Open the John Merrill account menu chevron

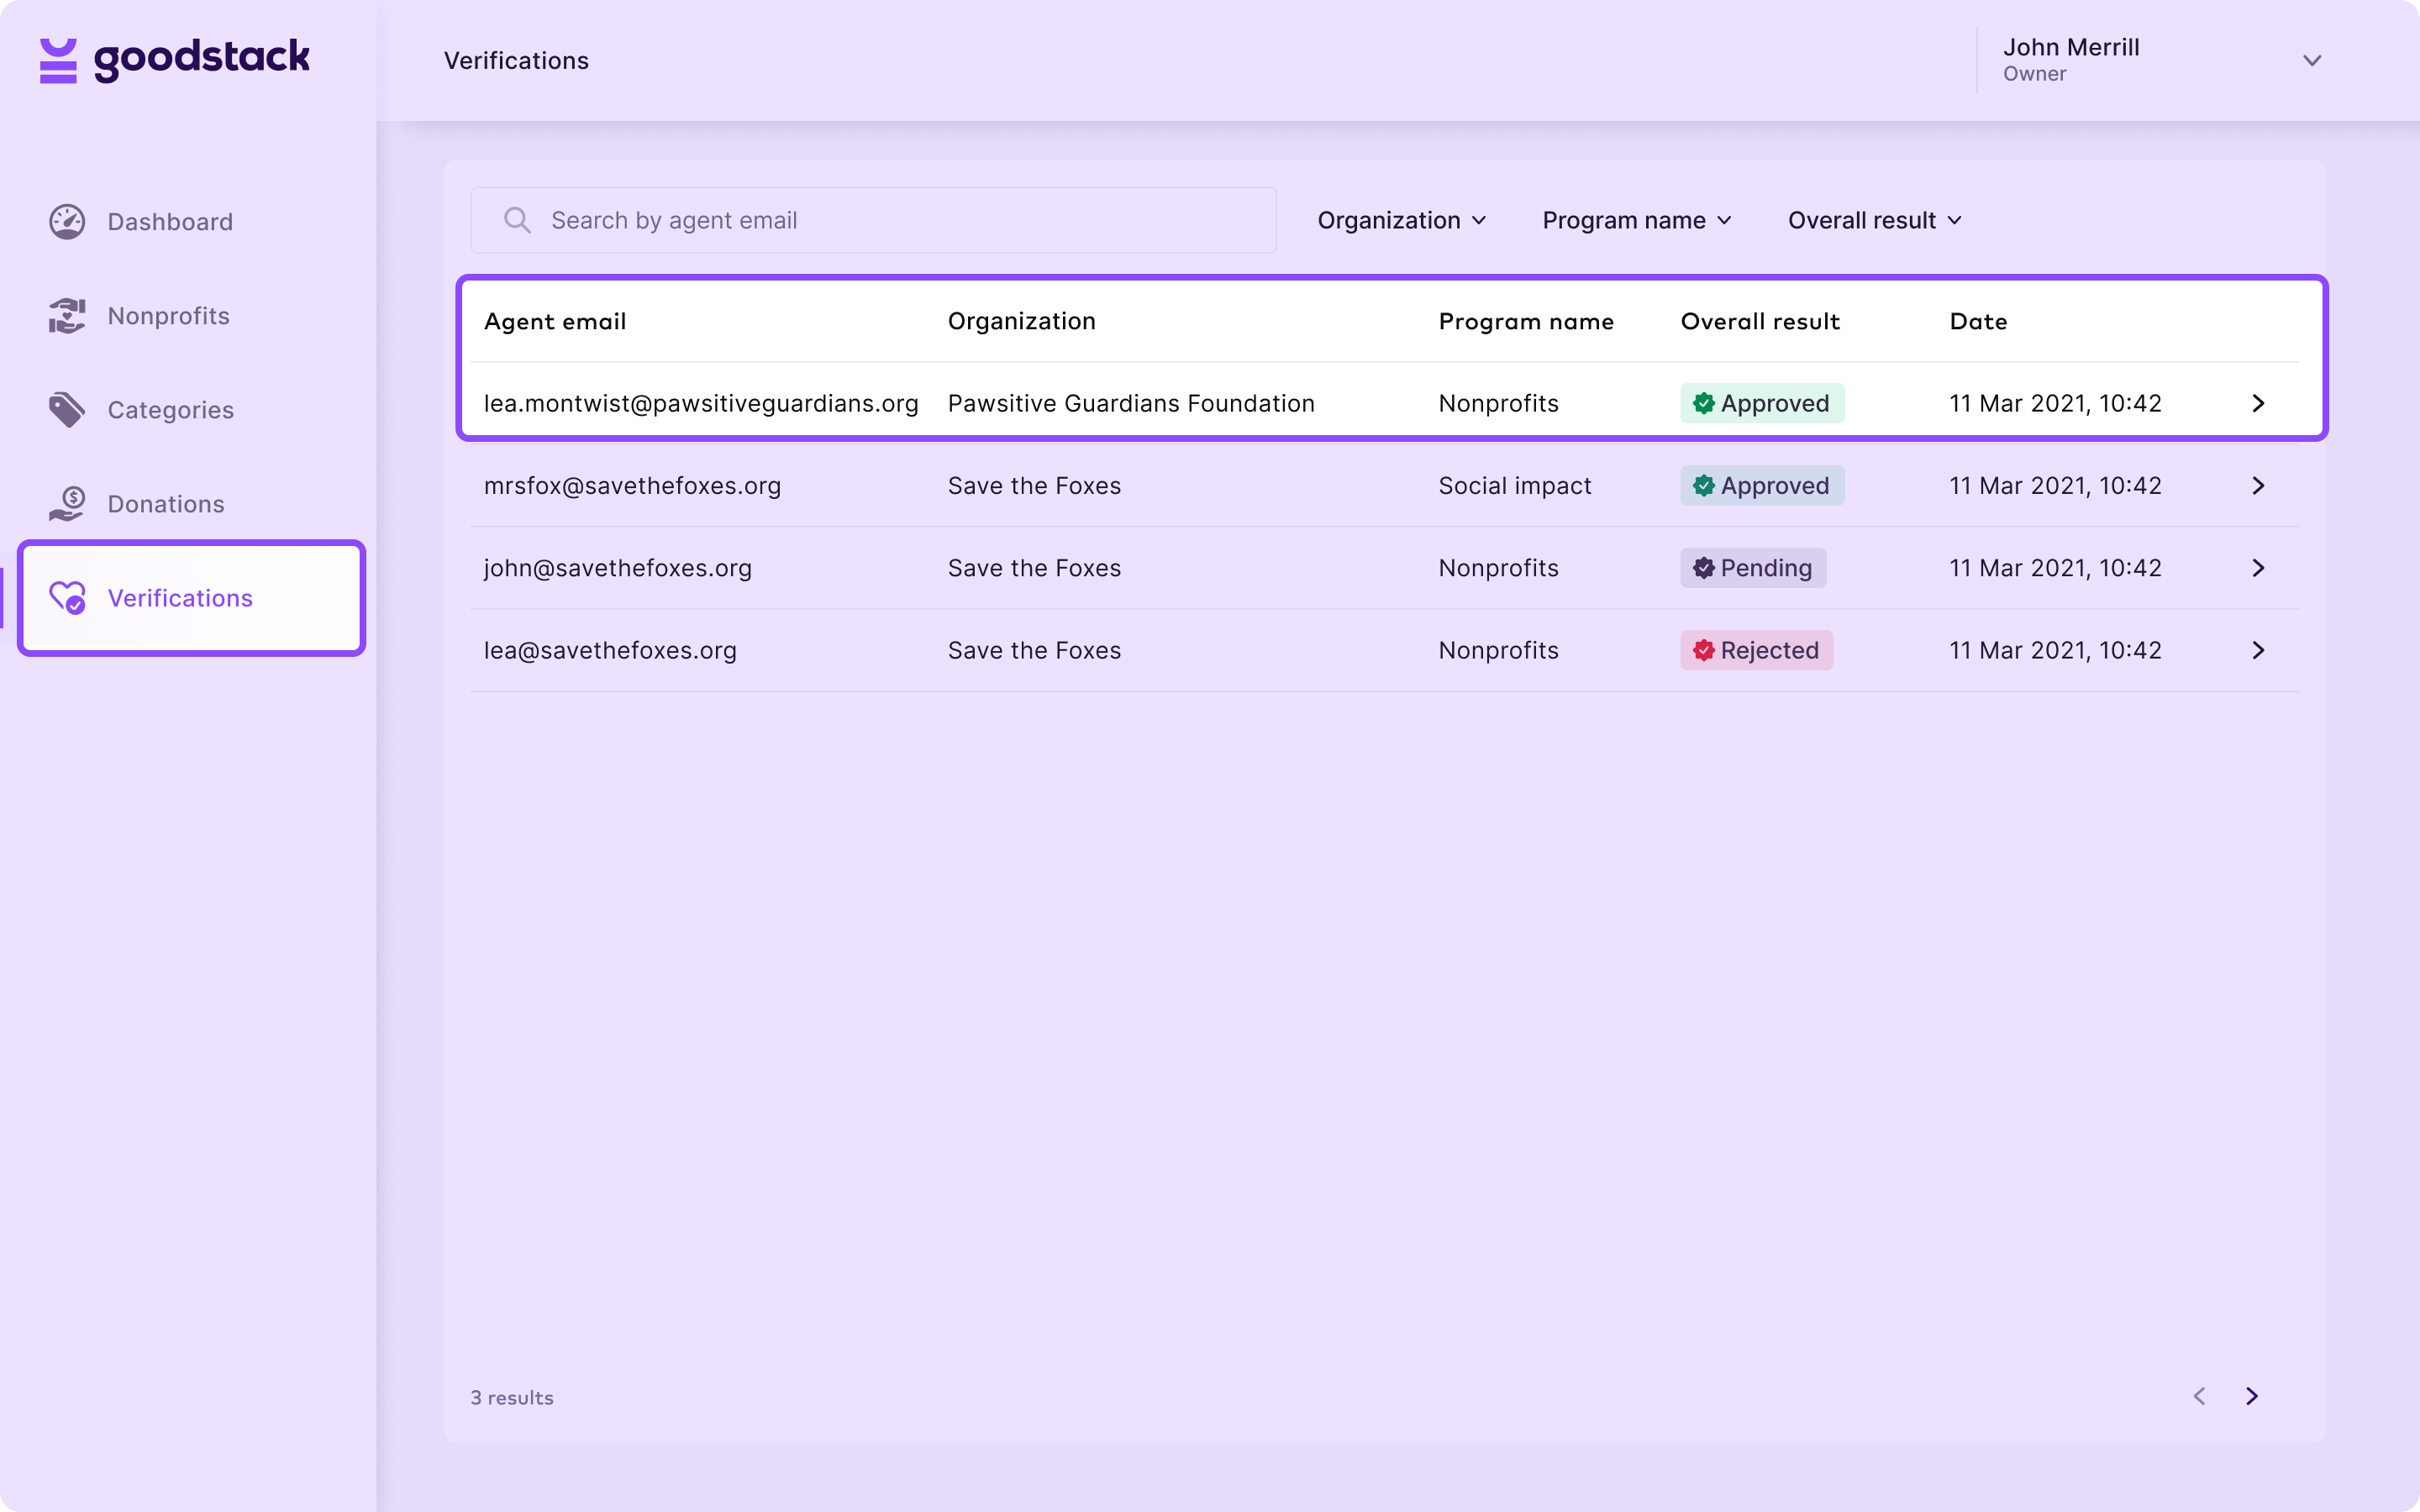pos(2312,61)
